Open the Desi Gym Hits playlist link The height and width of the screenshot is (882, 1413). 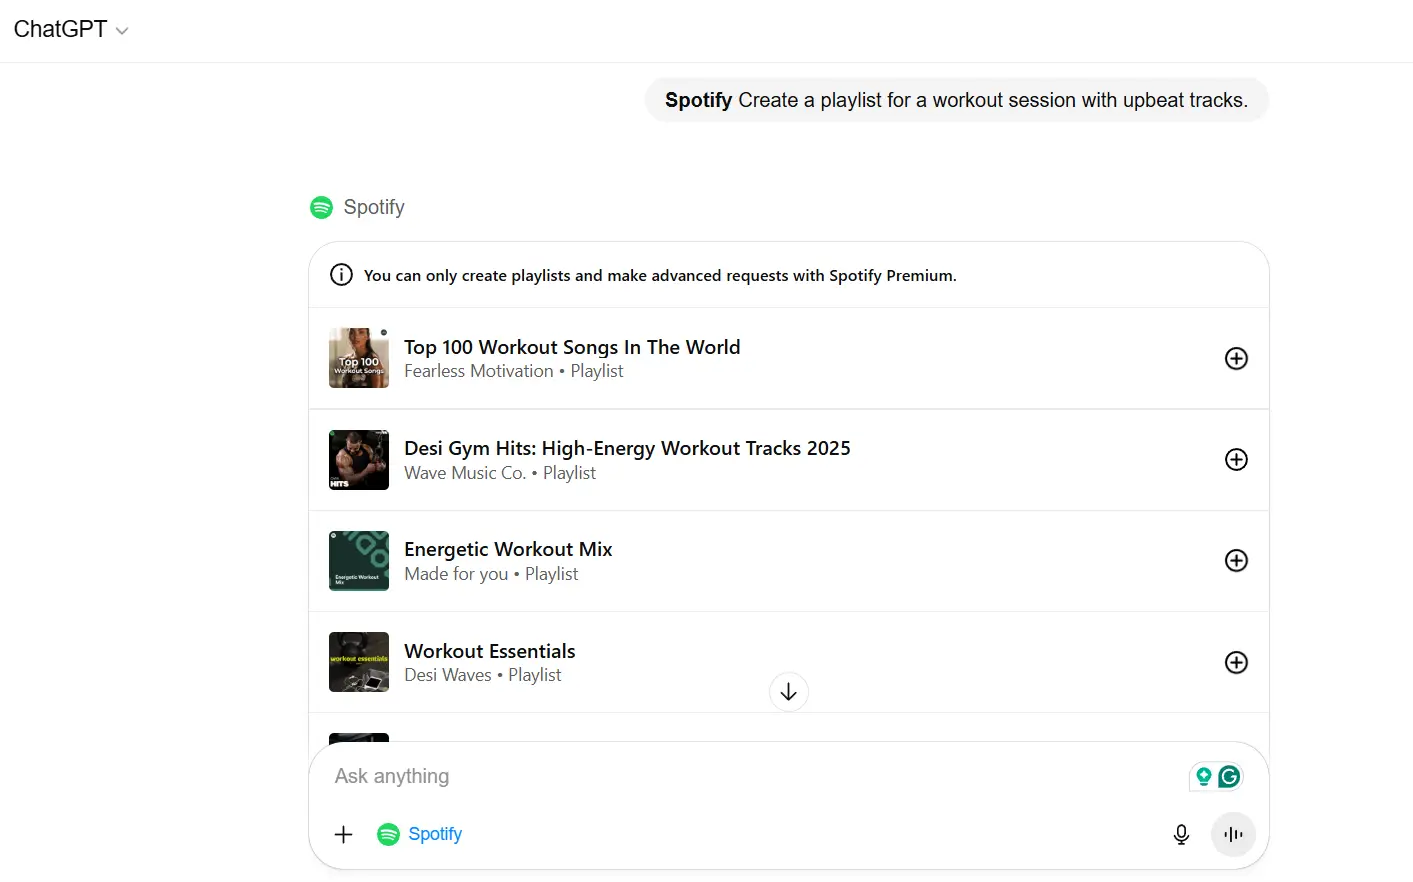tap(627, 448)
